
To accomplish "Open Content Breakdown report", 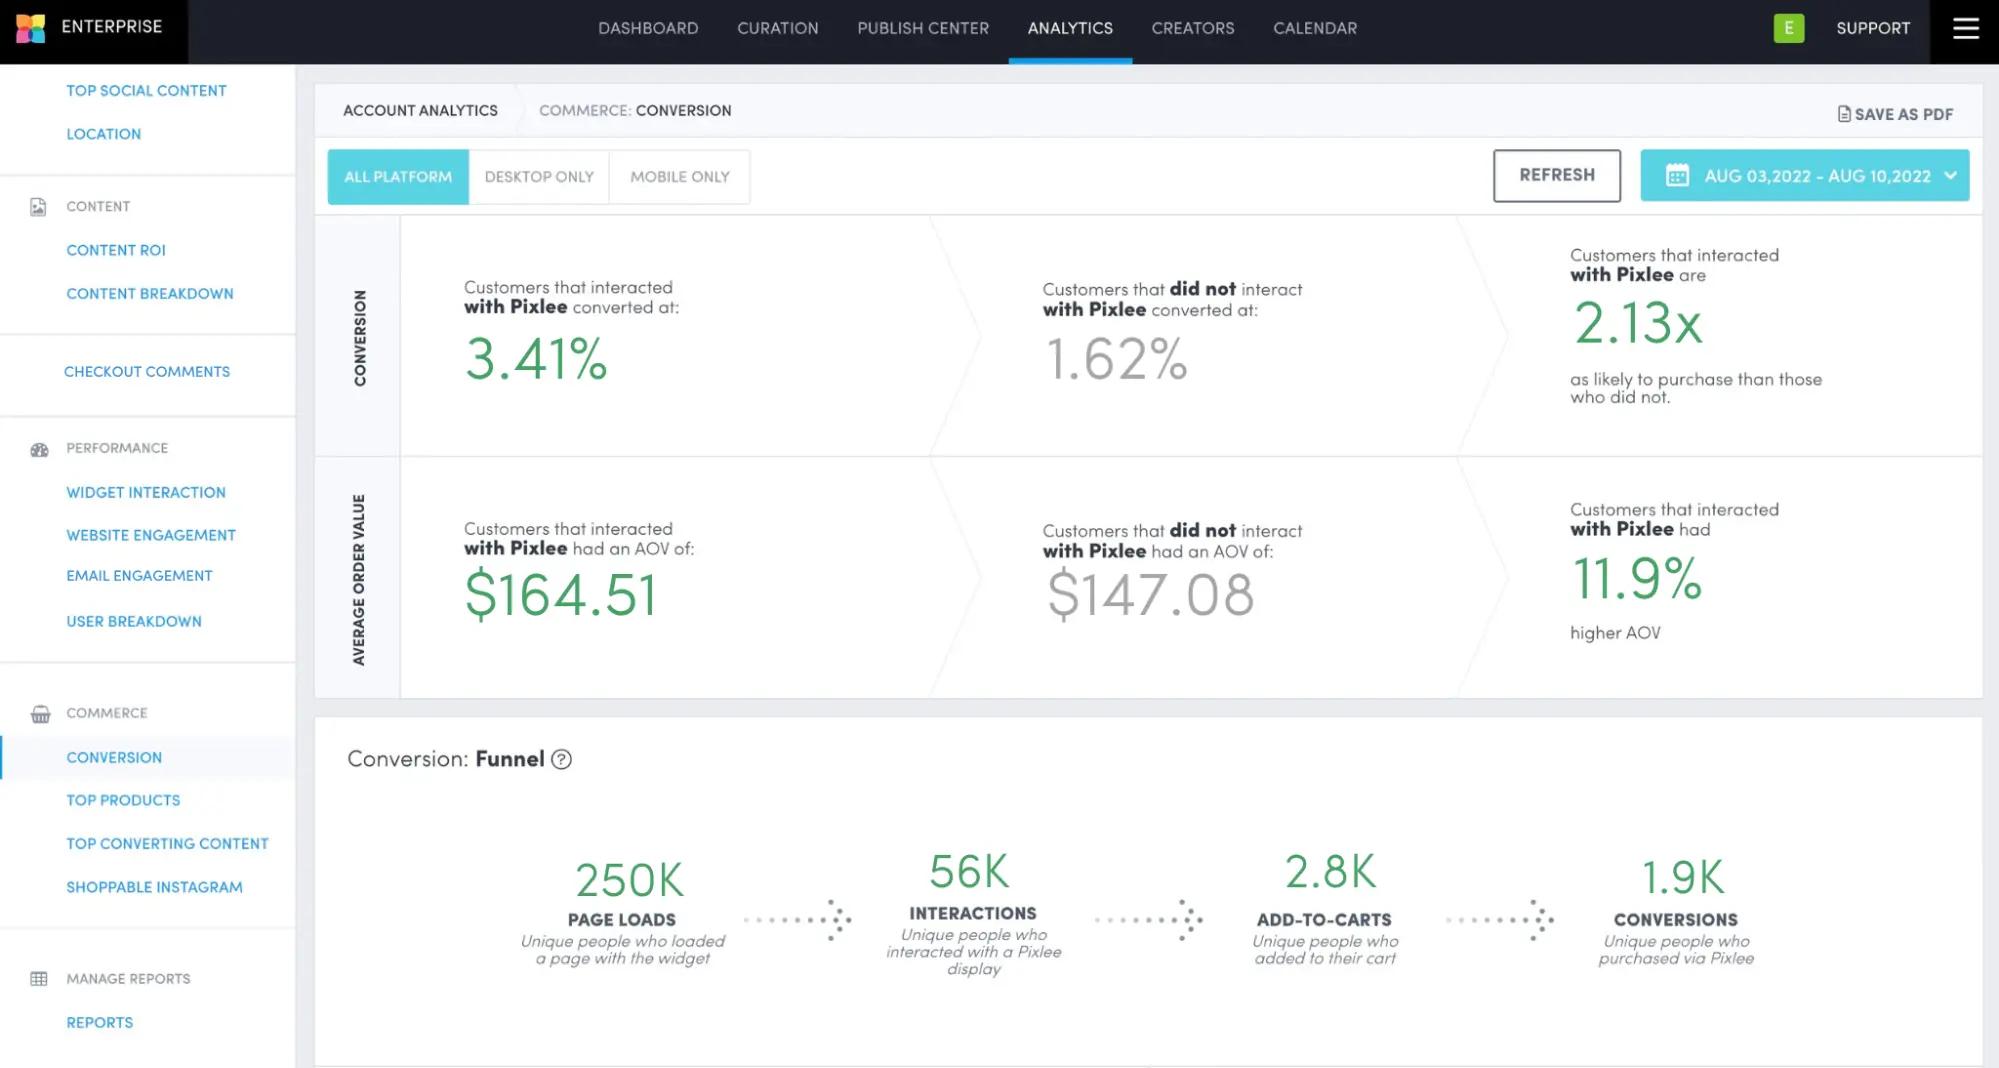I will [150, 293].
